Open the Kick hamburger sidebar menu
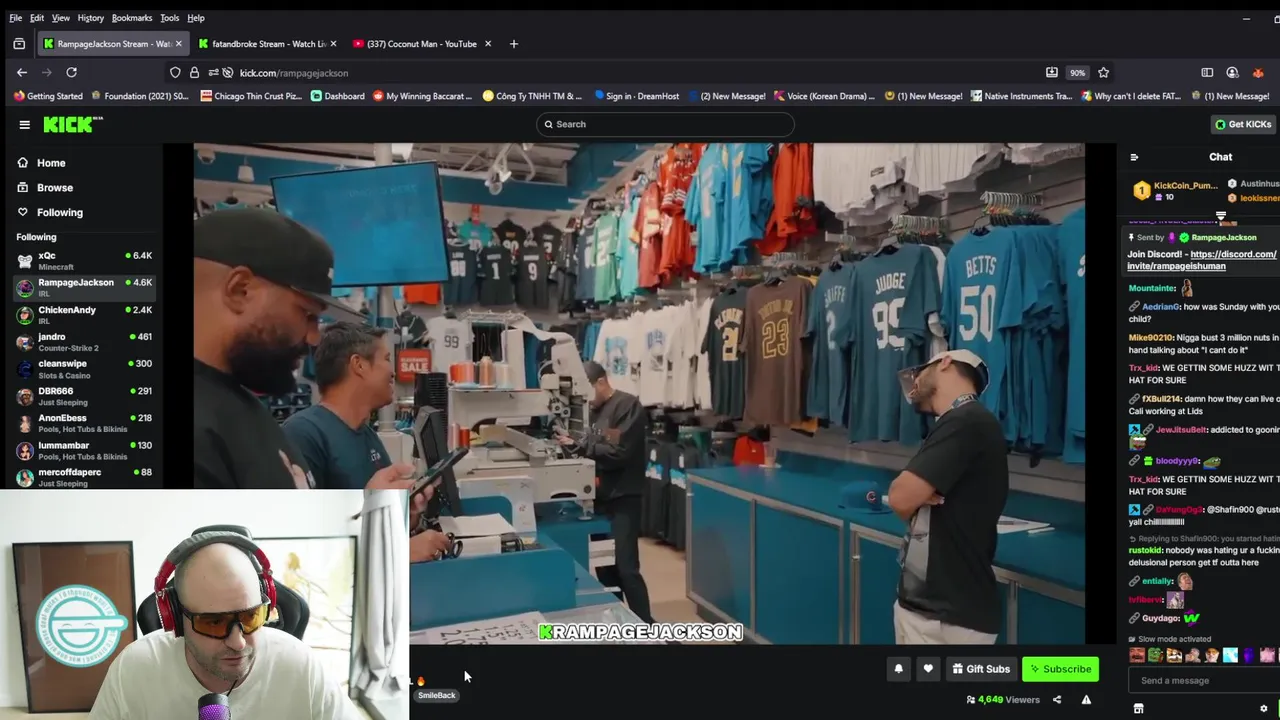 point(24,124)
